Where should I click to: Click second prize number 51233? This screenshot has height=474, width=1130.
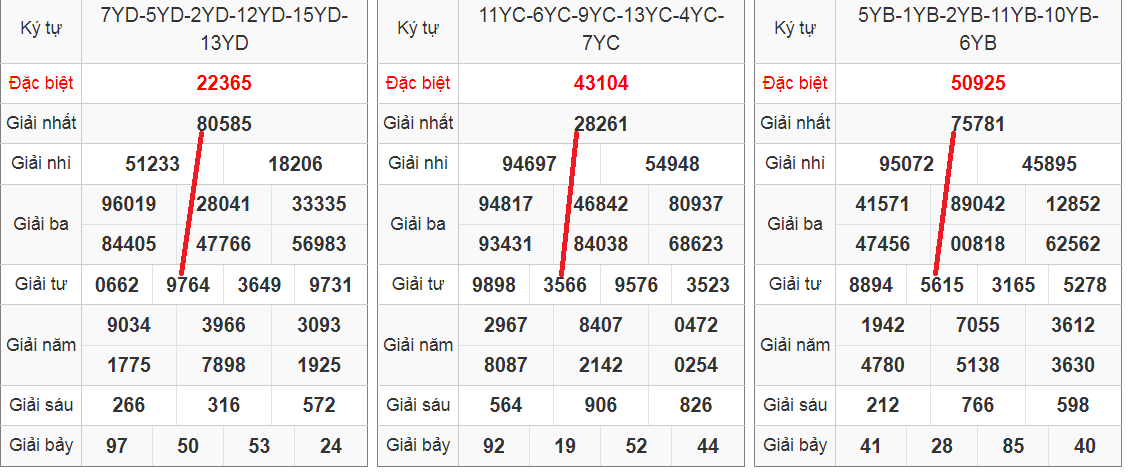[152, 165]
